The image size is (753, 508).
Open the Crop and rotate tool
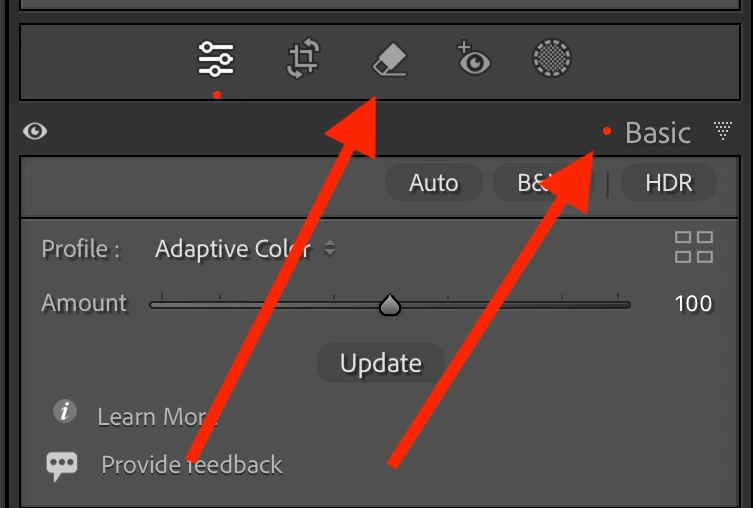pos(303,59)
